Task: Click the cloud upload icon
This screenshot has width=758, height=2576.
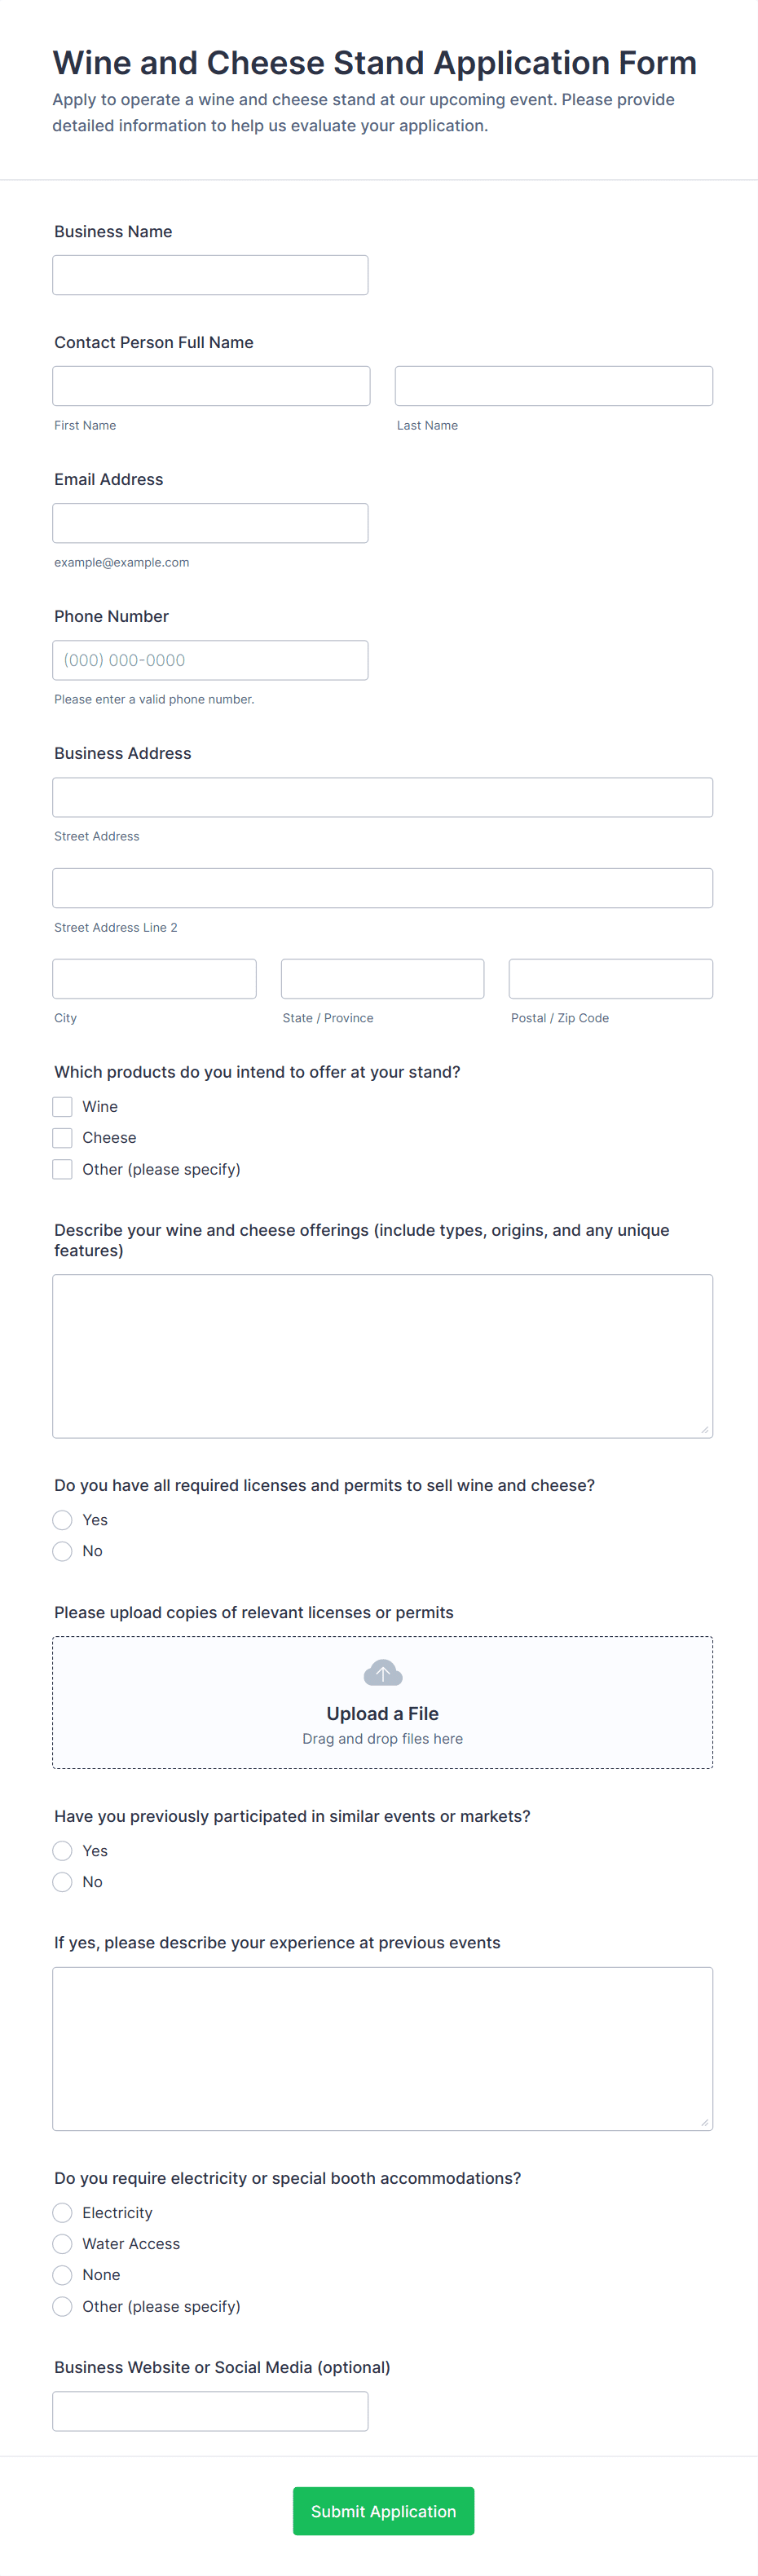Action: tap(382, 1672)
